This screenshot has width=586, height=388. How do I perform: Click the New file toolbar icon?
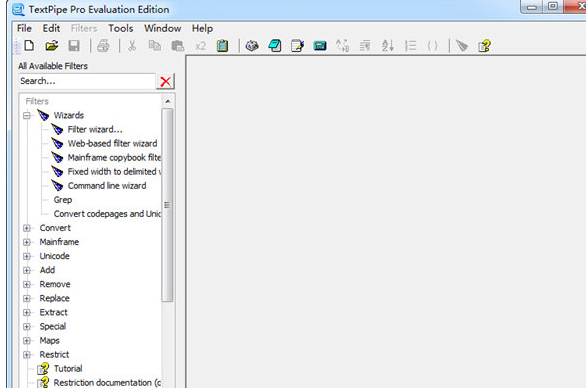29,46
